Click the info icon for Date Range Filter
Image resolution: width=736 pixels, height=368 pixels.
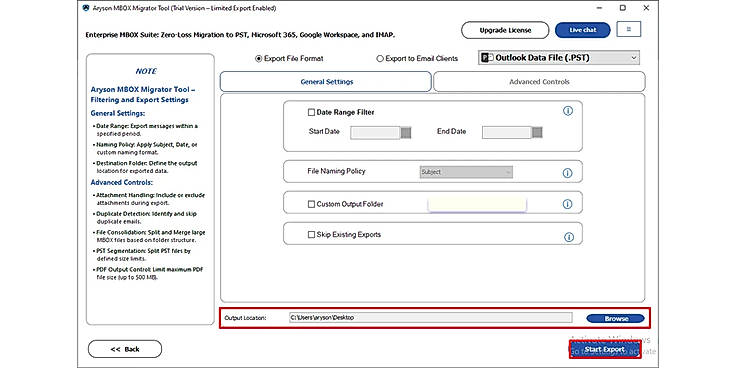click(x=567, y=111)
